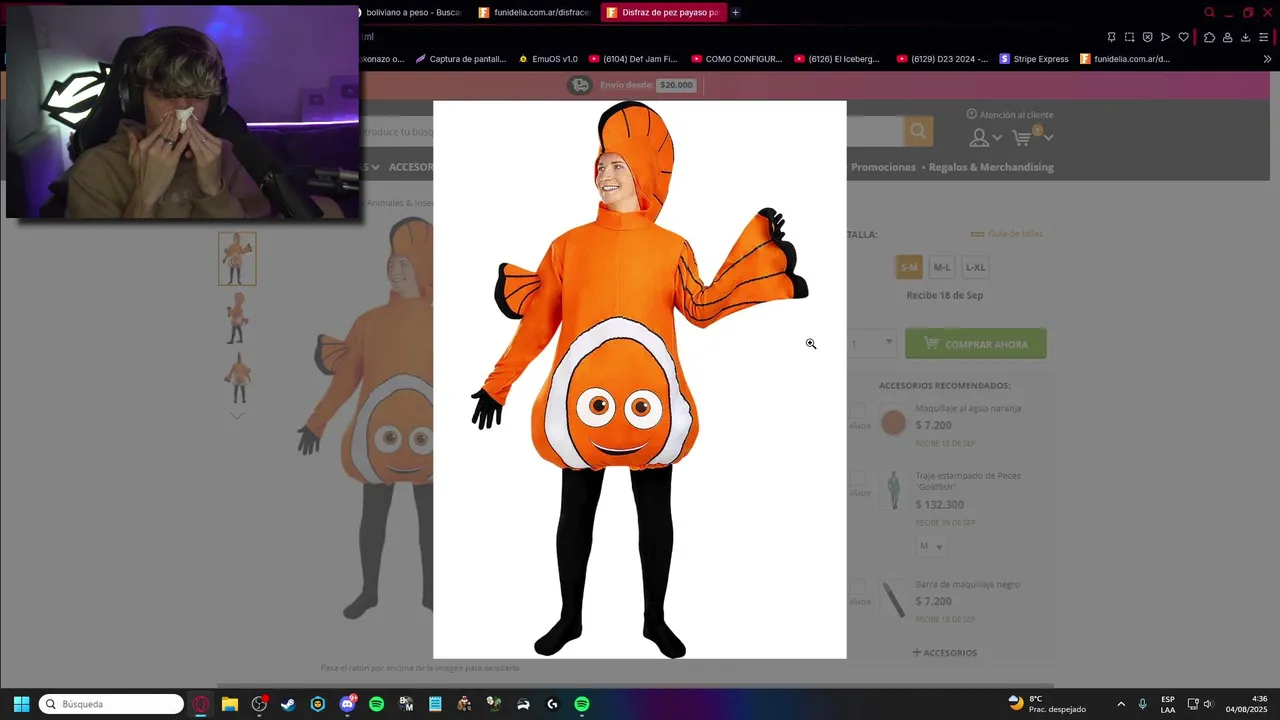Screen dimensions: 1280x720
Task: Open '(6126) El Iceberg...' bookmark
Action: click(x=837, y=59)
